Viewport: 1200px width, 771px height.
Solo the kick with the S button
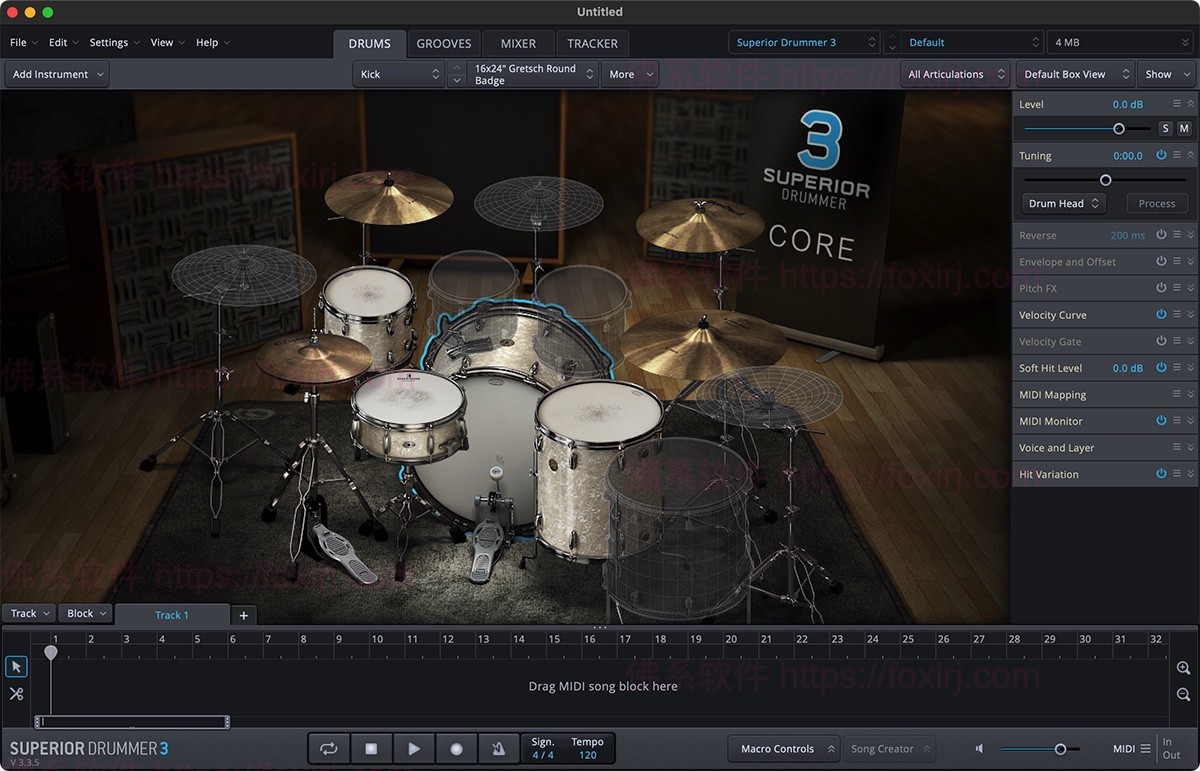pyautogui.click(x=1164, y=128)
